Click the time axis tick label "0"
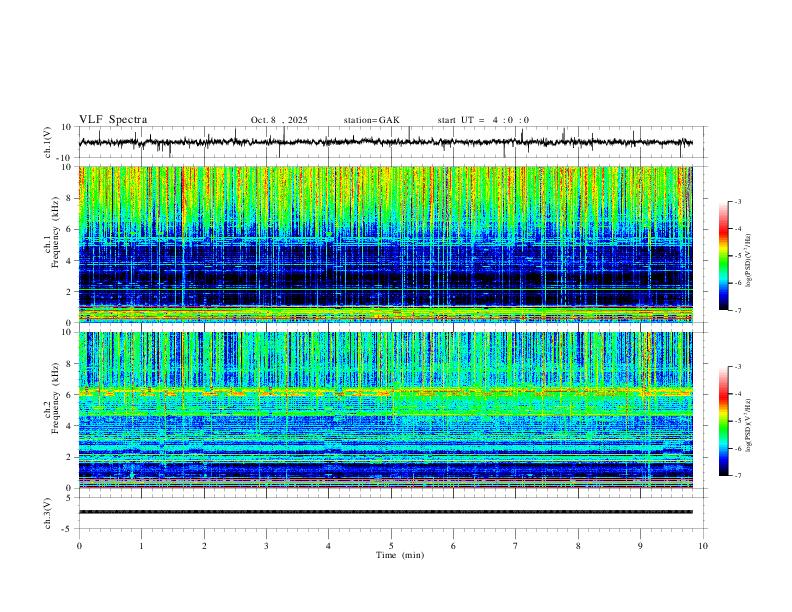 click(79, 546)
